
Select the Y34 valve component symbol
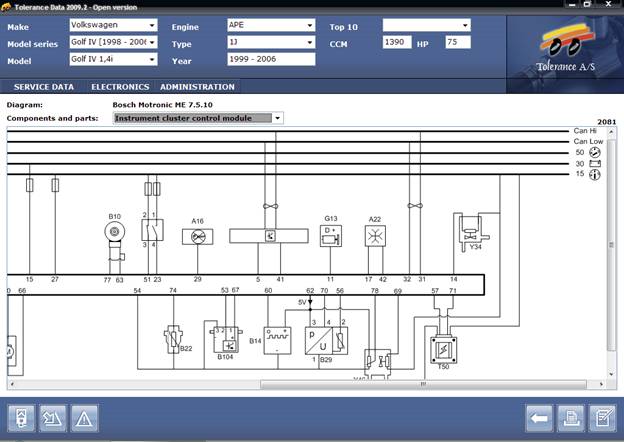click(473, 234)
